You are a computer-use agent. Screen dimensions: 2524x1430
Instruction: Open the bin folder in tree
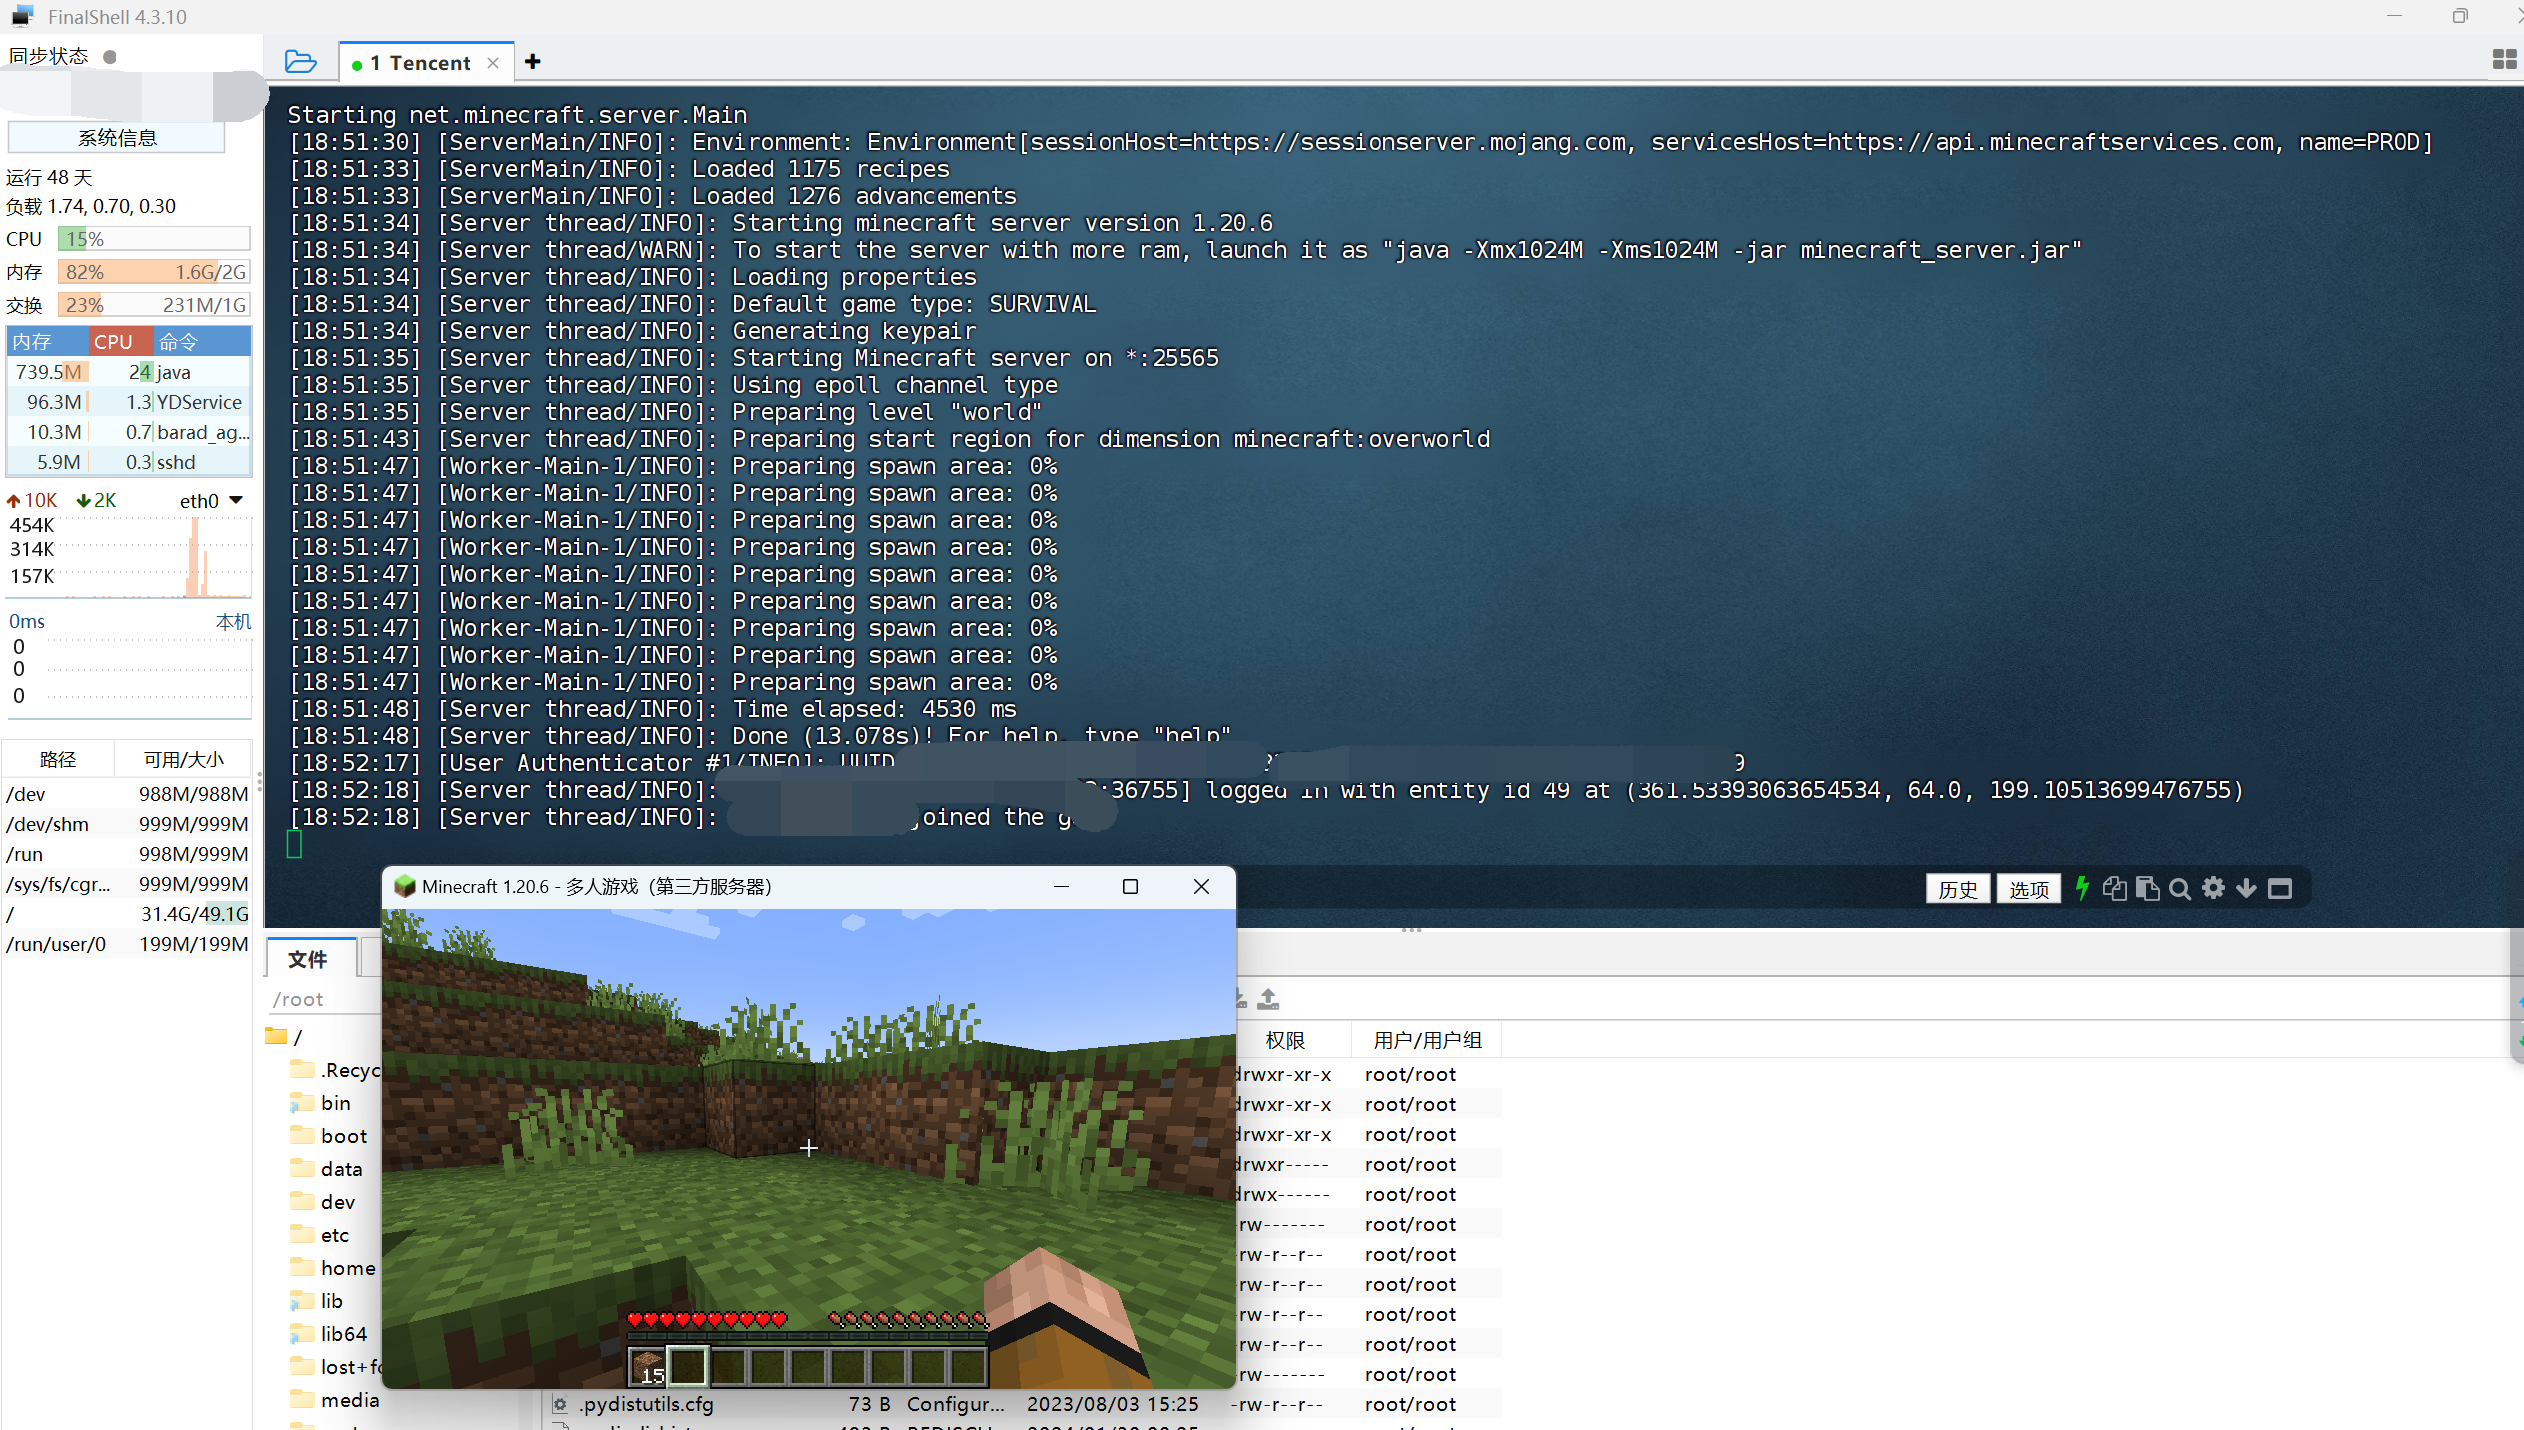321,1103
